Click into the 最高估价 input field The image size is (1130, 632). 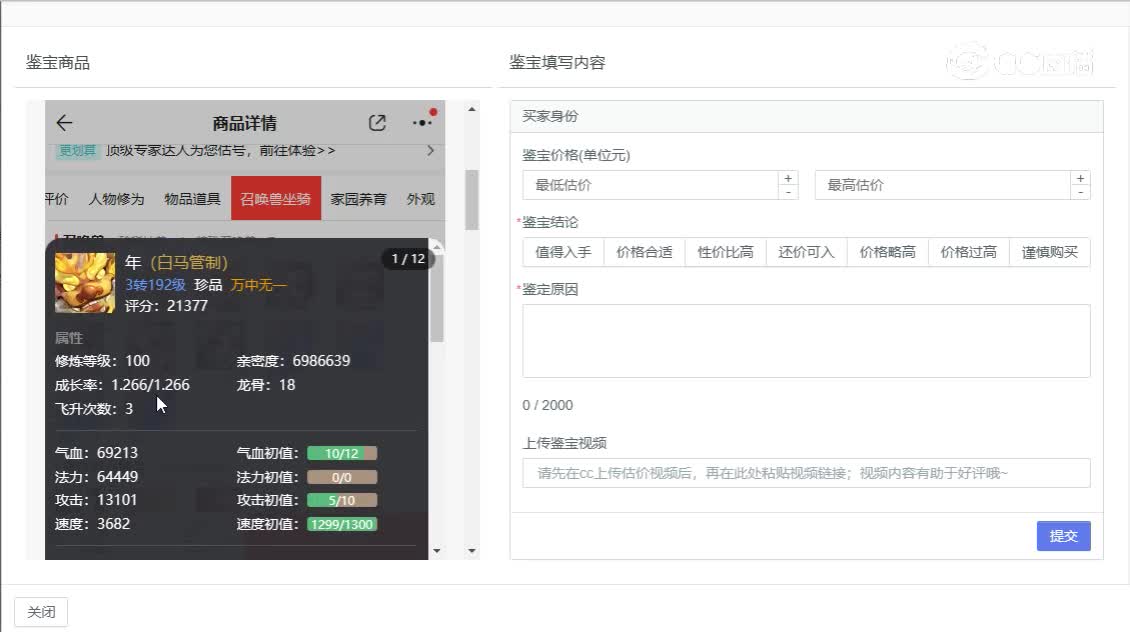(x=943, y=185)
